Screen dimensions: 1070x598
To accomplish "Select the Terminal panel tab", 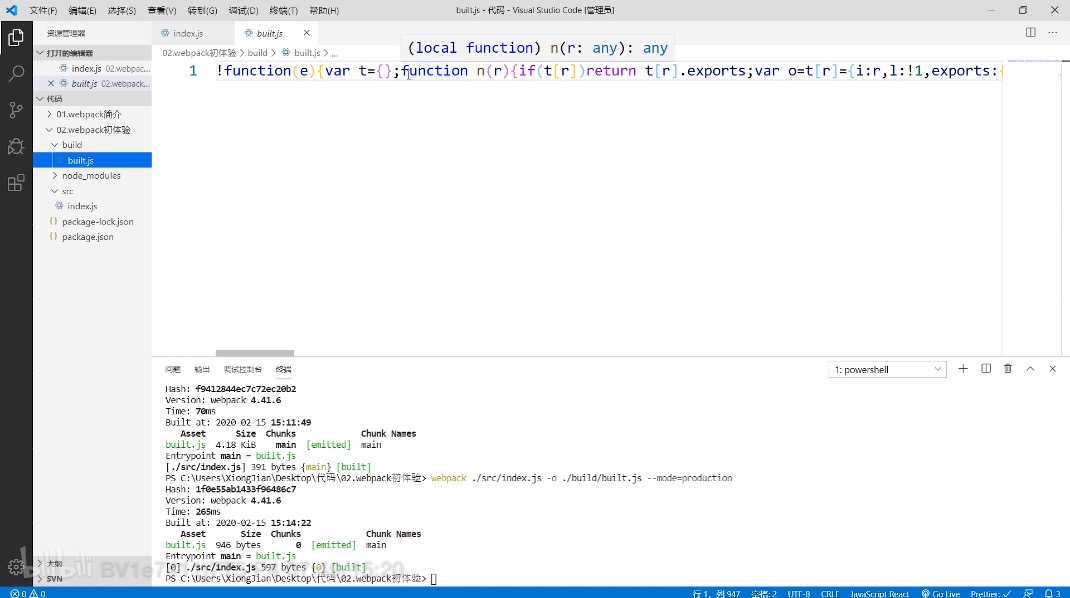I will [284, 369].
